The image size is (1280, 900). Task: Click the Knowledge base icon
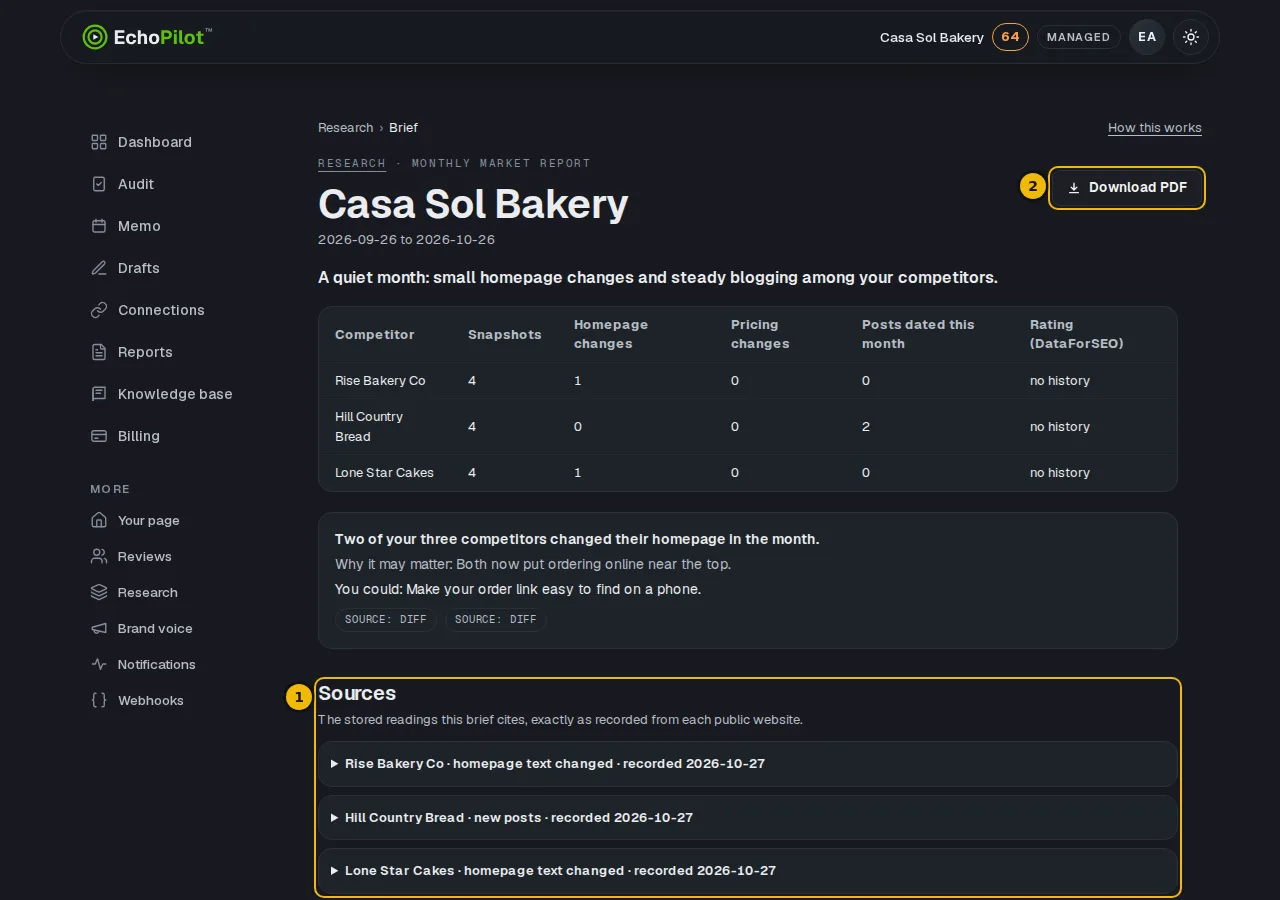point(99,394)
